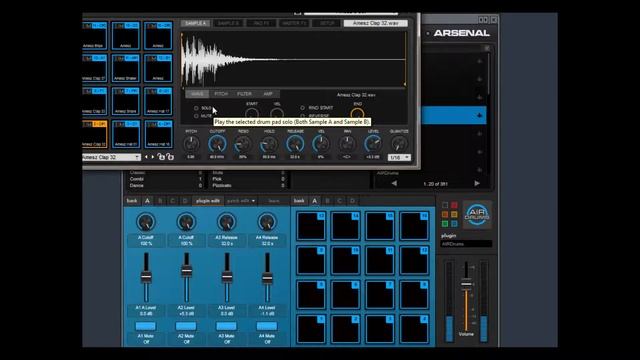Toggle the A2 Mute button
Image resolution: width=640 pixels, height=360 pixels.
tap(186, 326)
